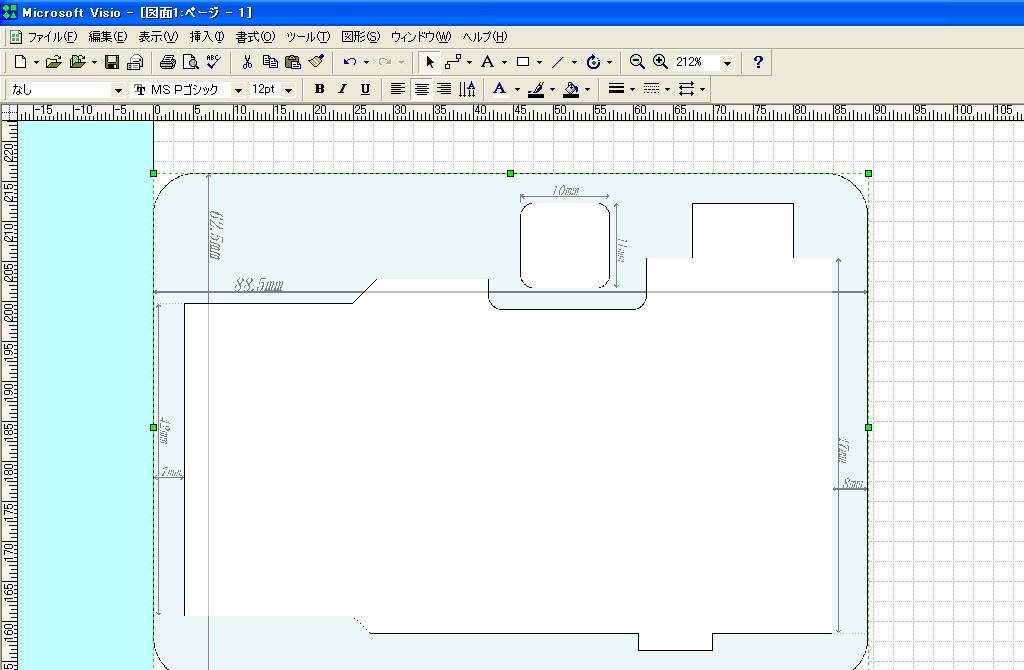
Task: Open the 挿入(I) menu
Action: pos(207,37)
